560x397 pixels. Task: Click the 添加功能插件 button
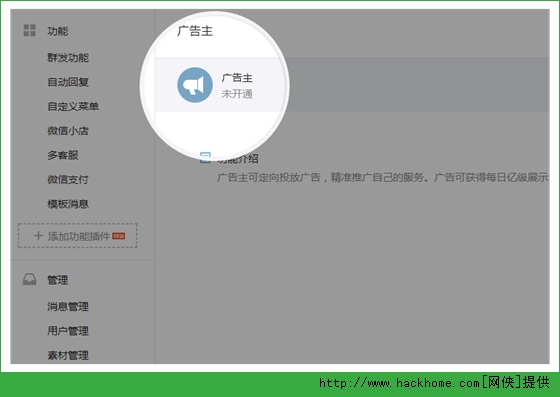coord(78,236)
